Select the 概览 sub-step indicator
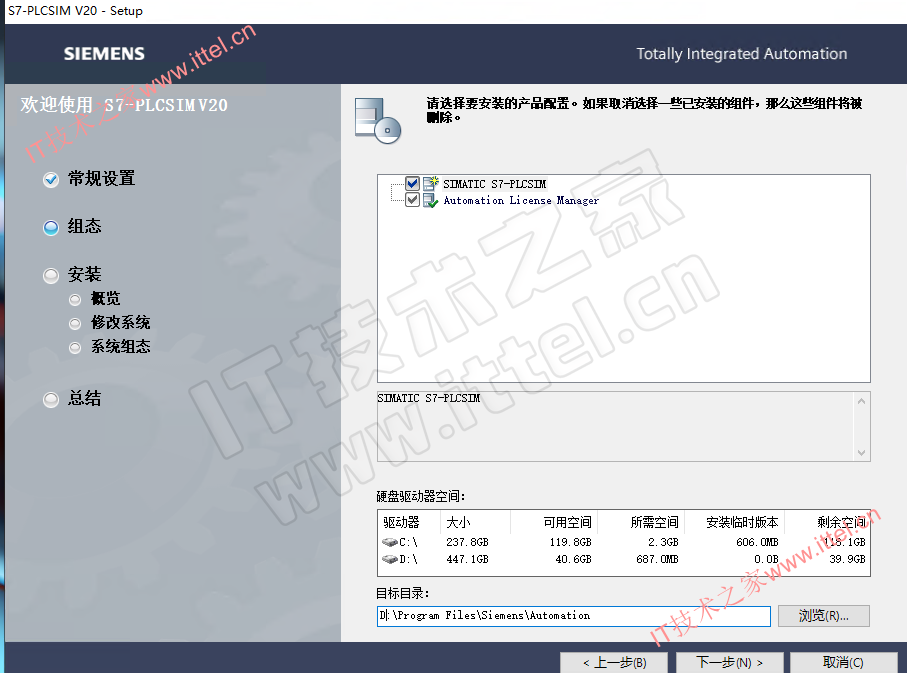 (x=75, y=299)
